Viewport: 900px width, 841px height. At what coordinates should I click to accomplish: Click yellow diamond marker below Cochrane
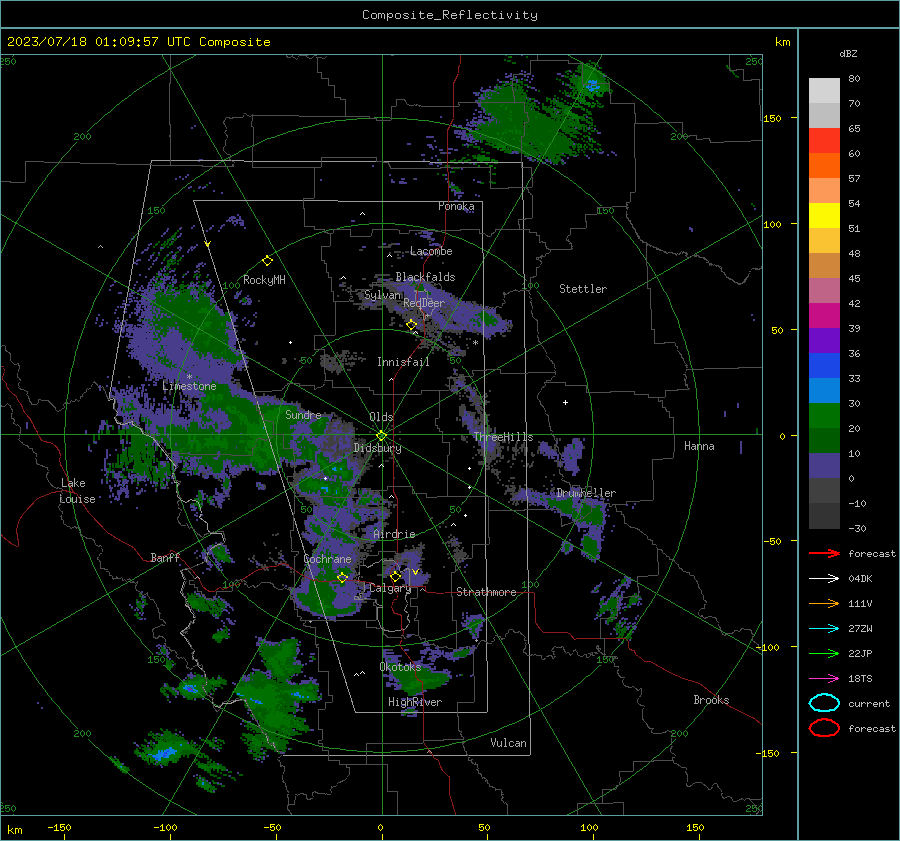tap(342, 577)
